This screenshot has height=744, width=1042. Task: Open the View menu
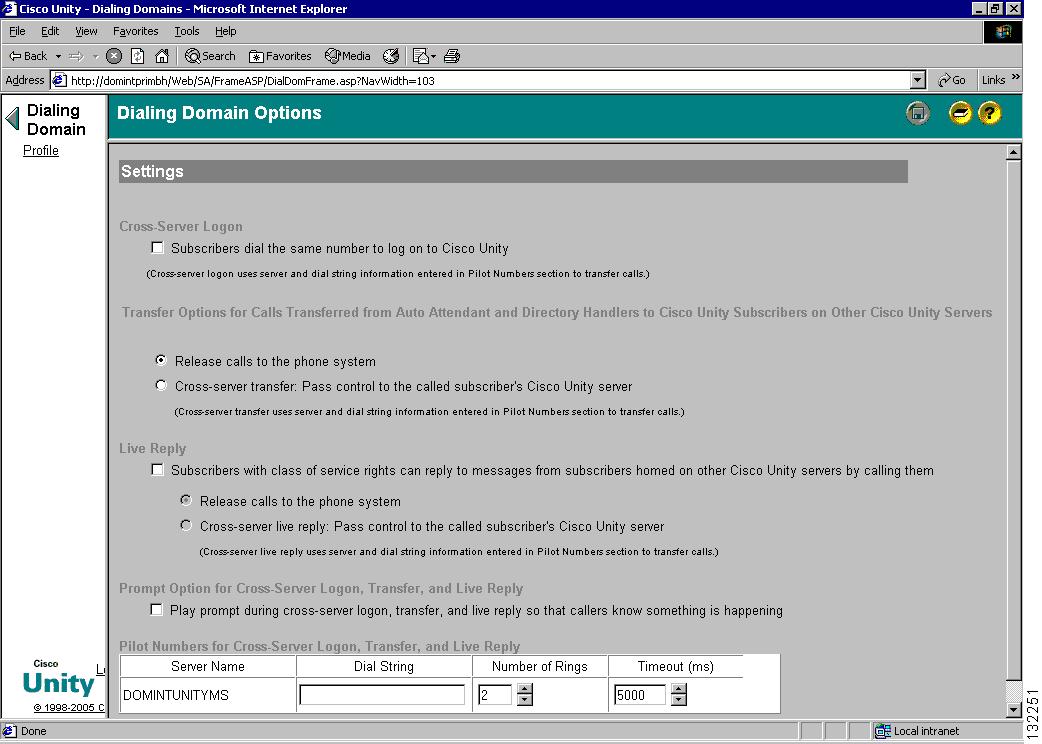pyautogui.click(x=86, y=31)
